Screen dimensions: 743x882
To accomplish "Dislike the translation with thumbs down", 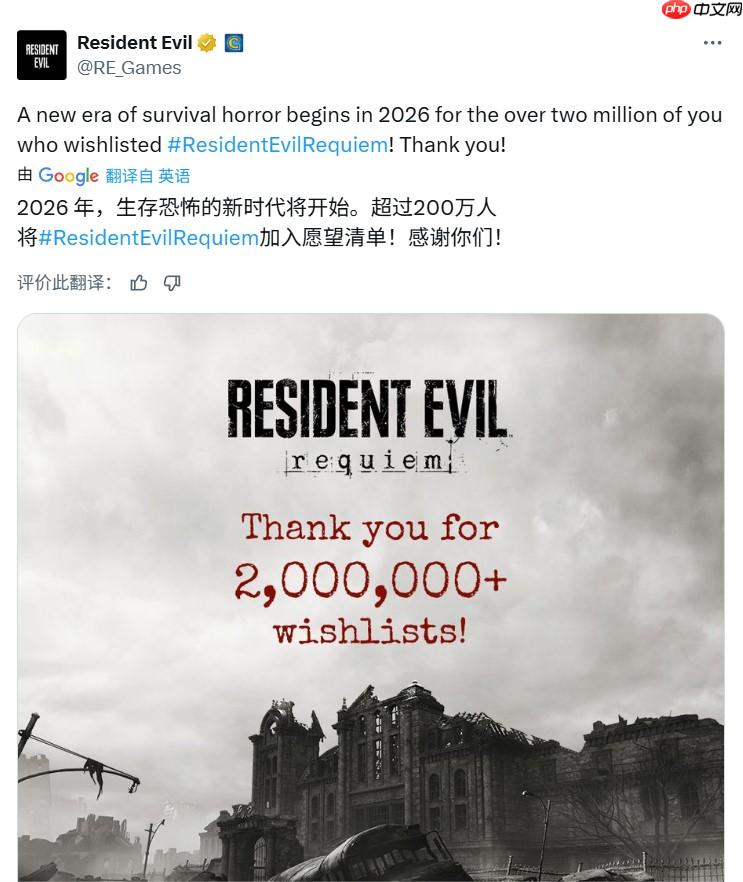I will [172, 283].
